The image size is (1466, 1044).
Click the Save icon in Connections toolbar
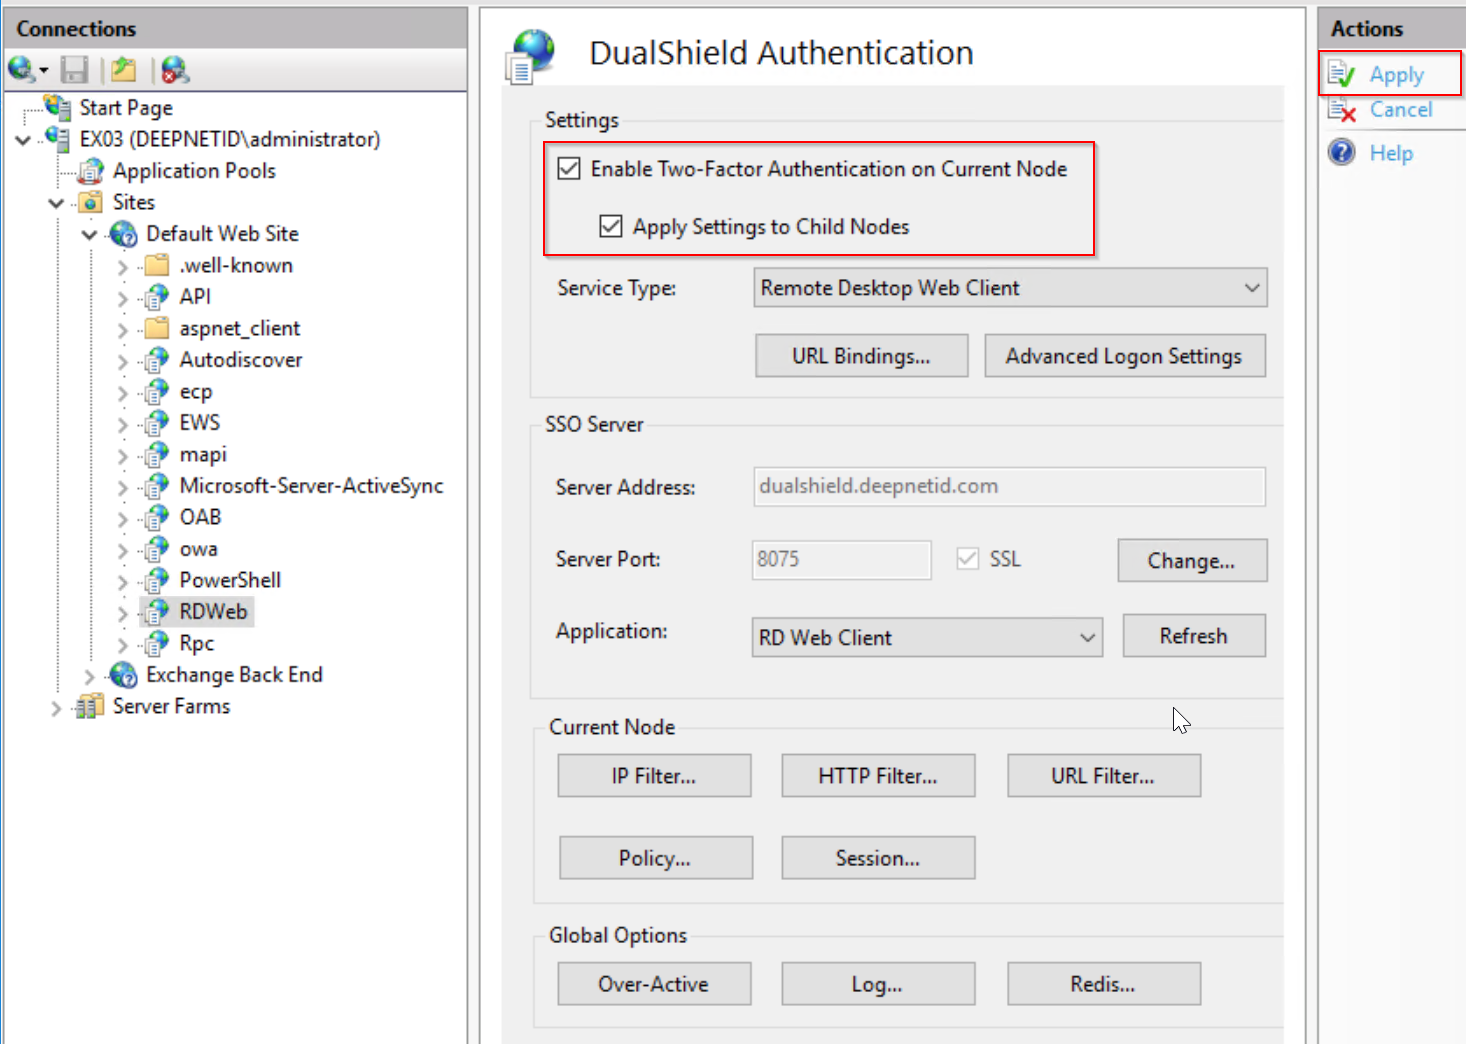[x=75, y=70]
